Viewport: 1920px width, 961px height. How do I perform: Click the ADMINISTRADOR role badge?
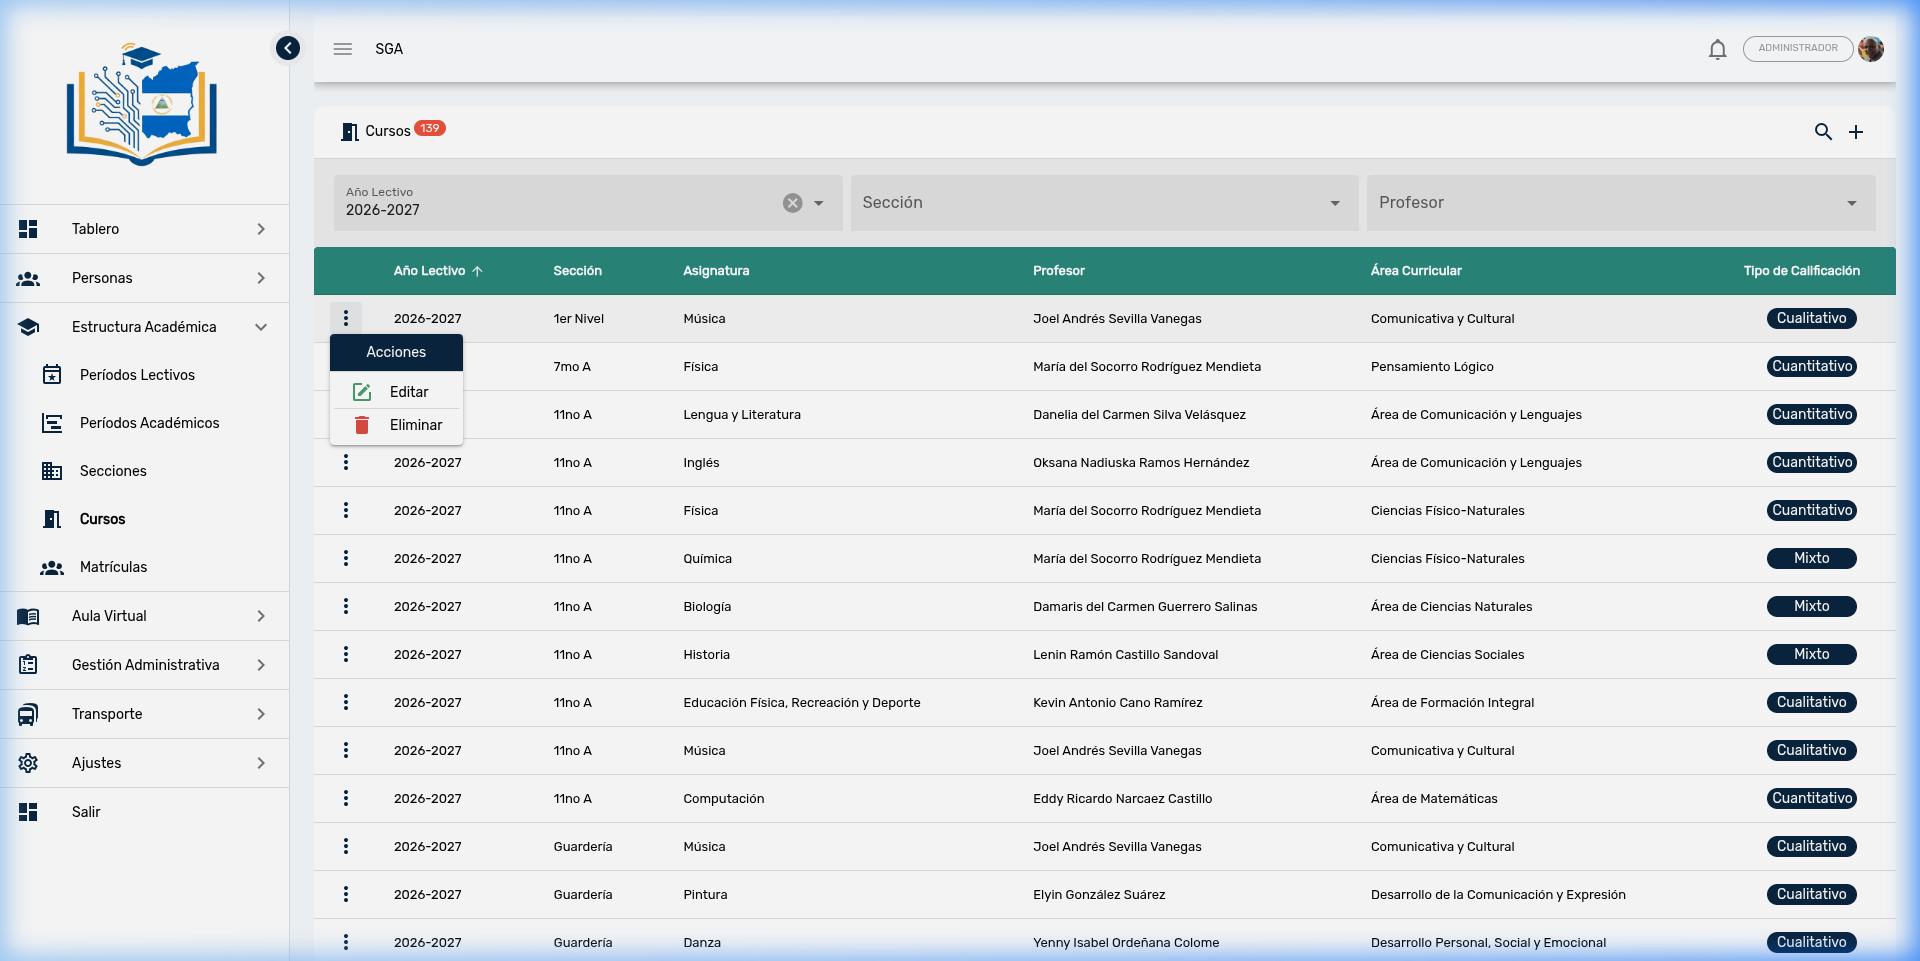[1797, 49]
